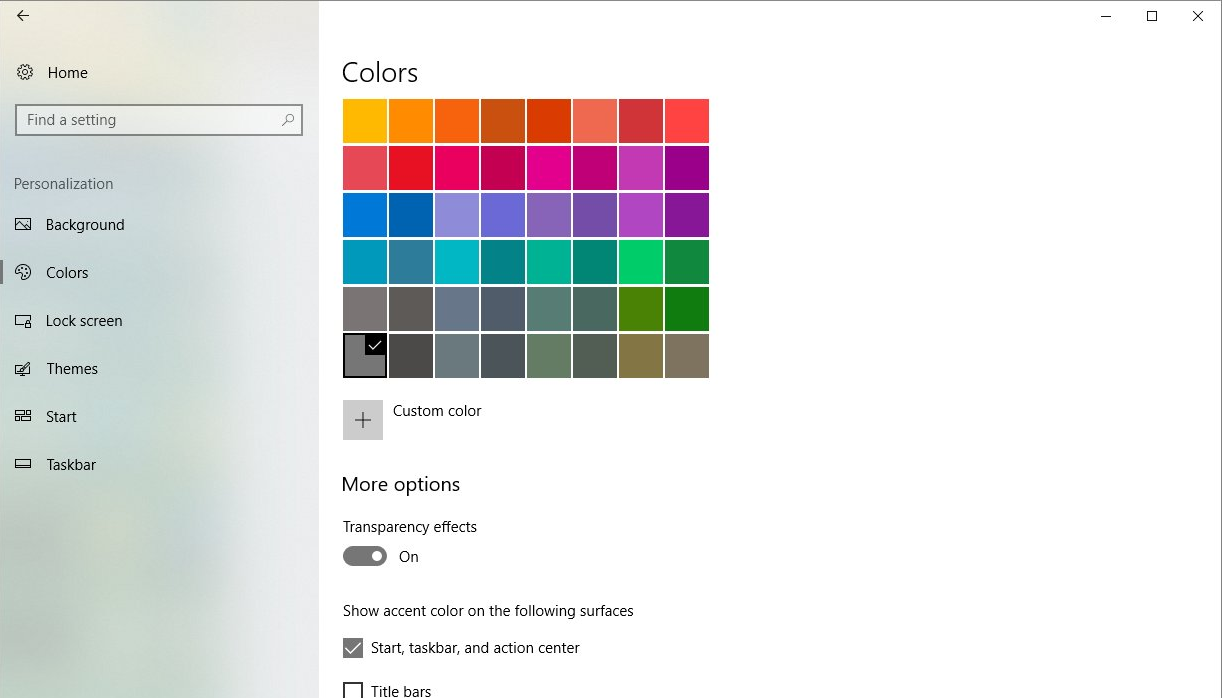Uncheck Start, taskbar, and action center
This screenshot has width=1222, height=698.
click(353, 648)
